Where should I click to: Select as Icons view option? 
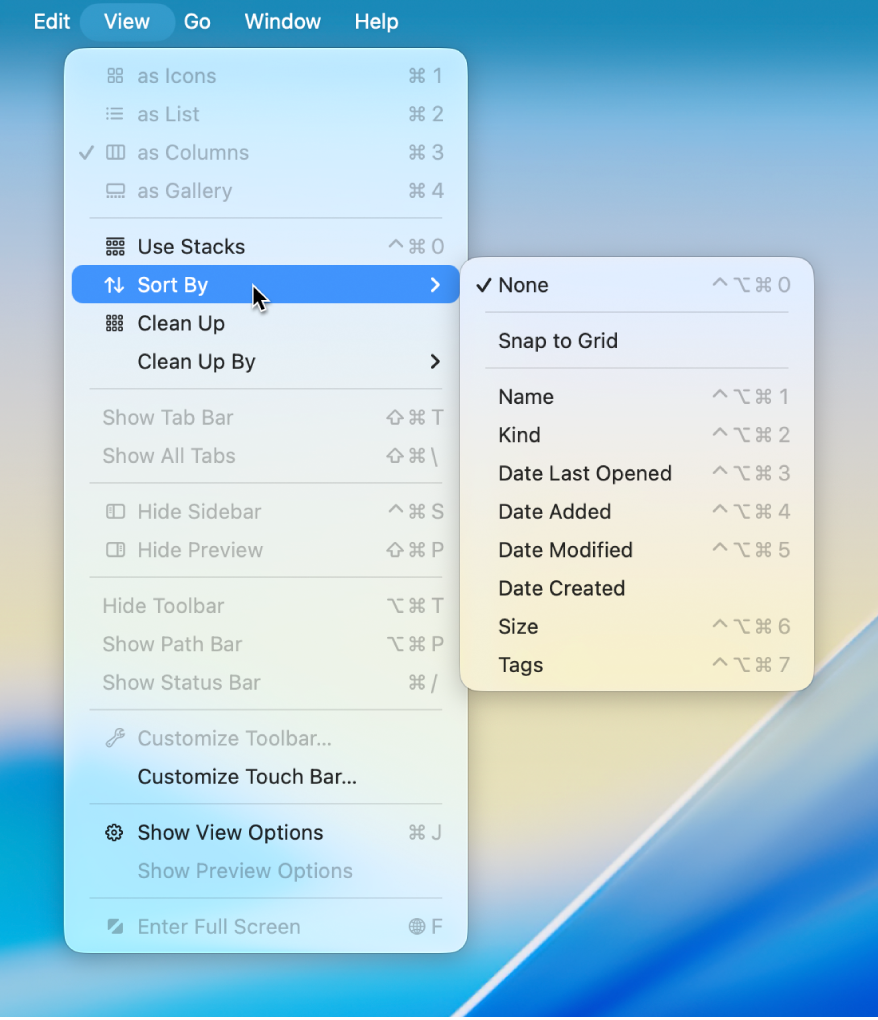266,76
